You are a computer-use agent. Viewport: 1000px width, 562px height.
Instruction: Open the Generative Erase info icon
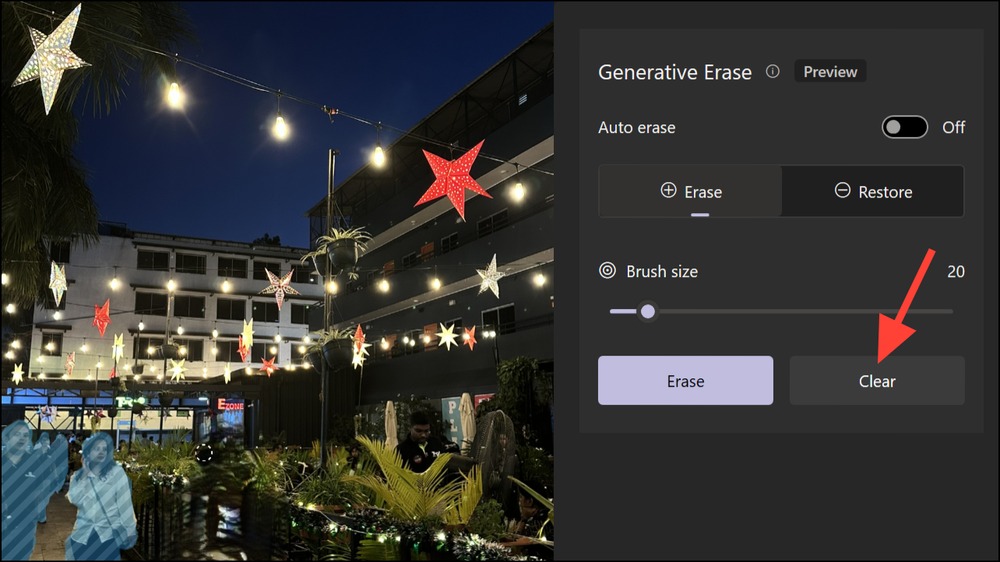point(772,71)
